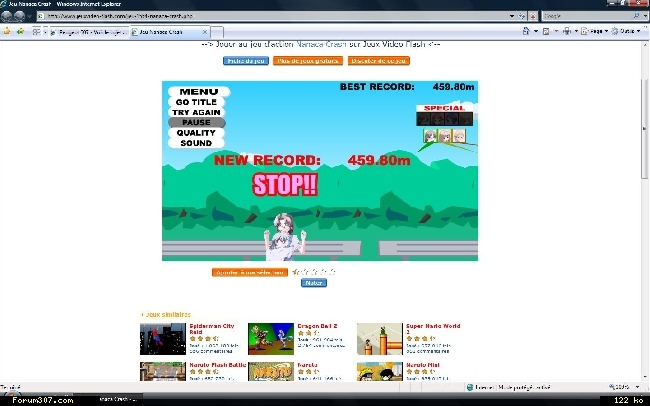Open the recent pages dropdown next to Forward
This screenshot has width=650, height=406.
coord(29,17)
